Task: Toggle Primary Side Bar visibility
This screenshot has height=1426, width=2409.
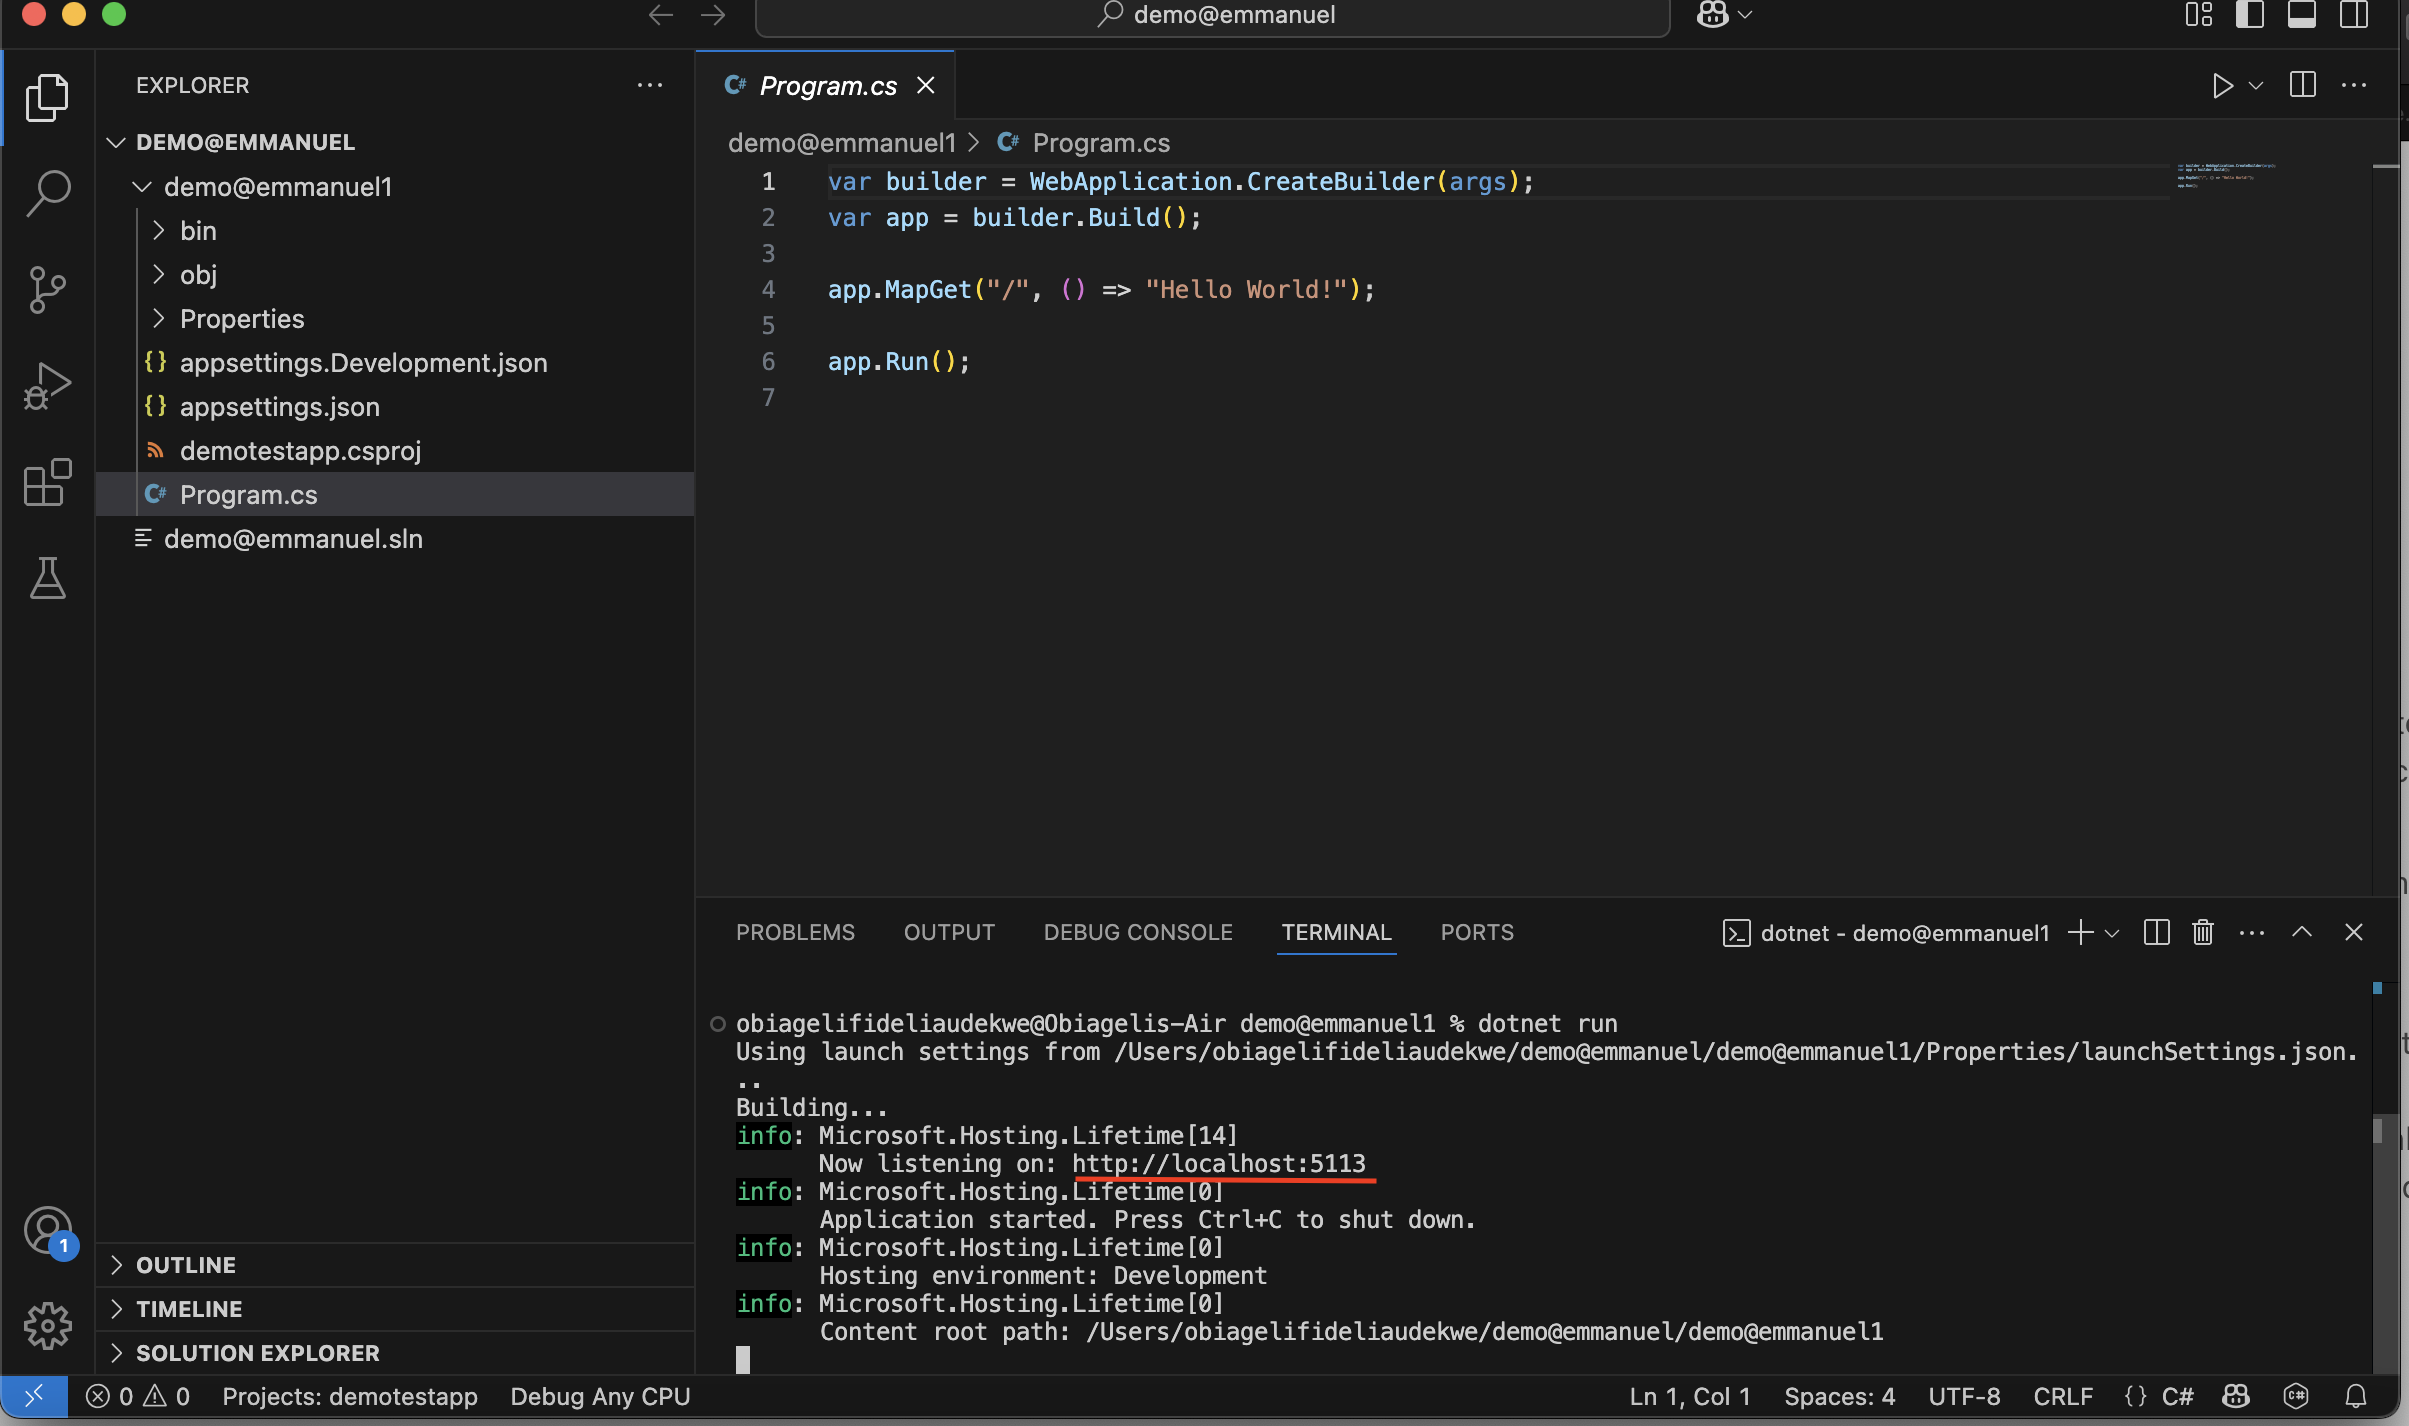Action: 2250,15
